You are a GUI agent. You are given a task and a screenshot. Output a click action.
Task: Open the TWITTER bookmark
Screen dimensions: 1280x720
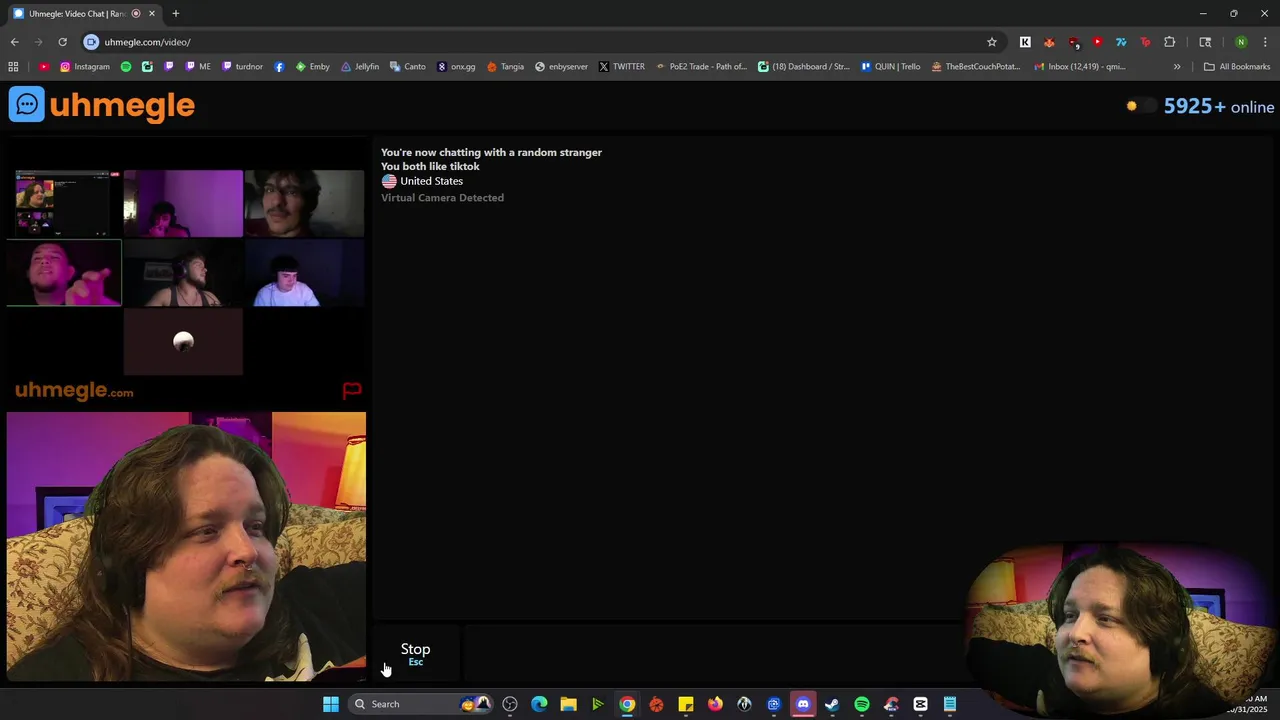point(621,67)
